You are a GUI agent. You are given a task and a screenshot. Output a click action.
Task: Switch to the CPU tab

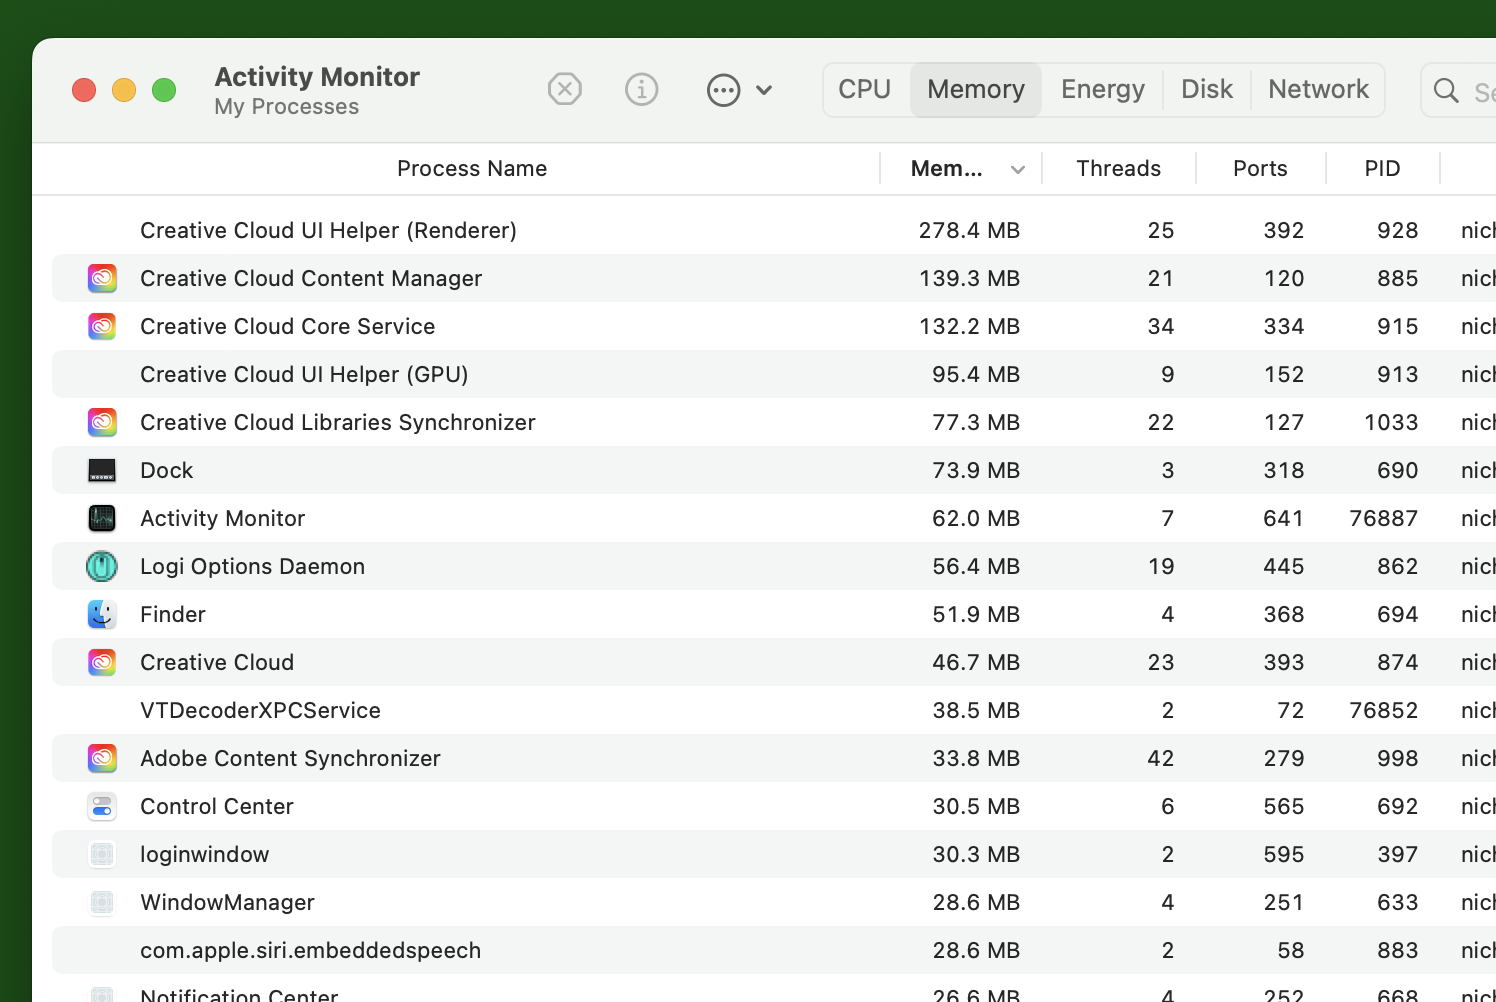tap(864, 89)
